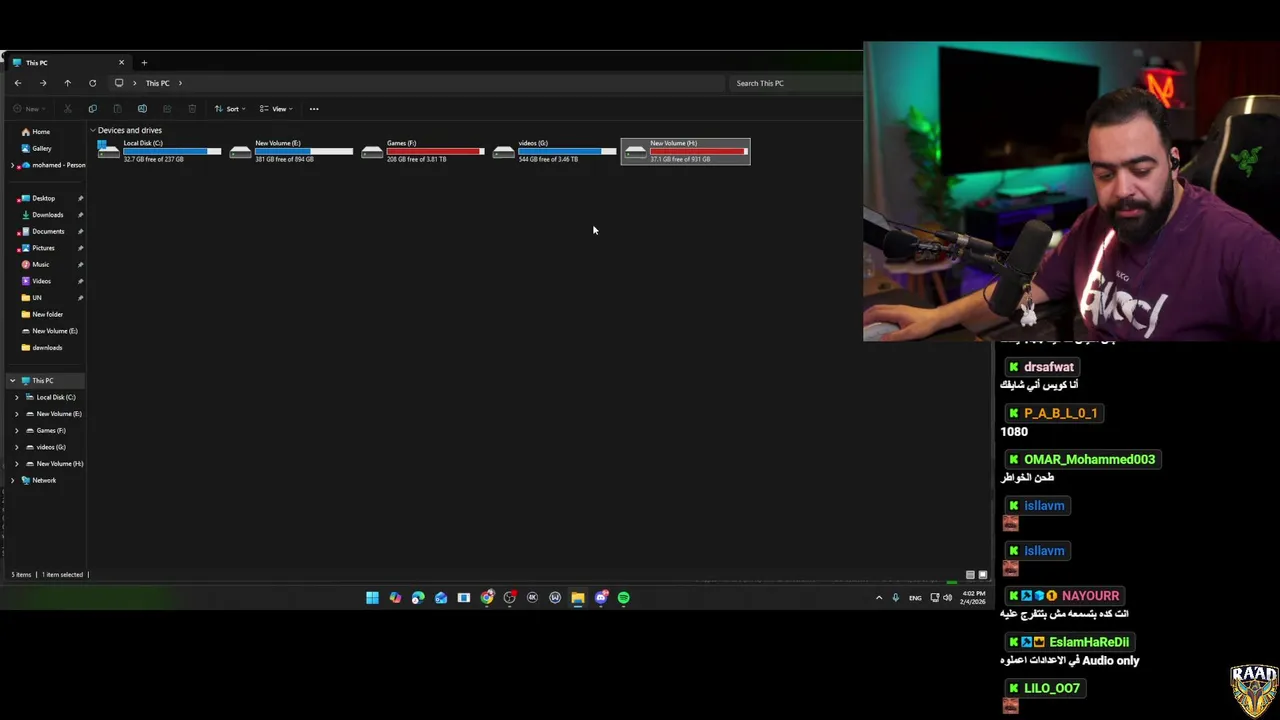
Task: Open the Sort dropdown
Action: point(230,109)
